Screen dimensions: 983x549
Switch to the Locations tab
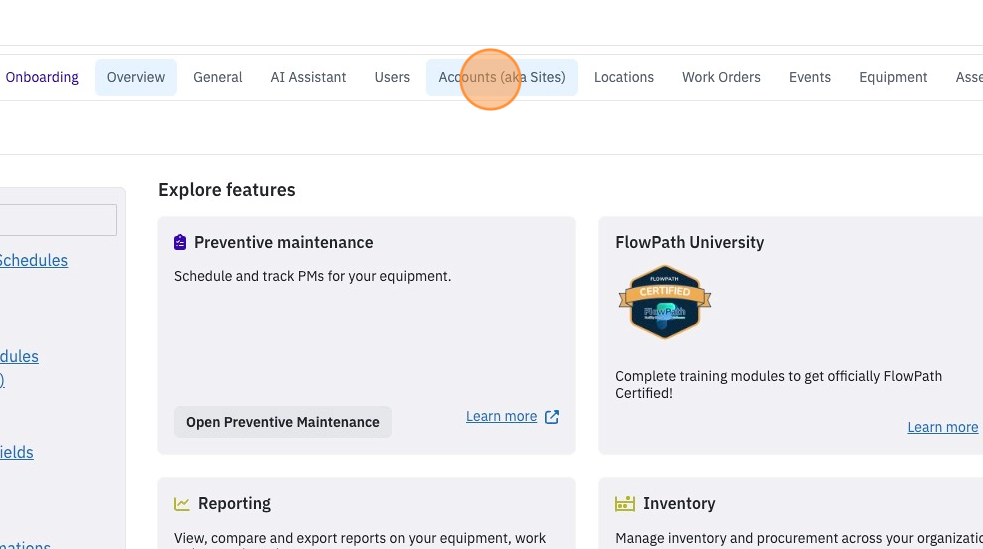(x=624, y=77)
